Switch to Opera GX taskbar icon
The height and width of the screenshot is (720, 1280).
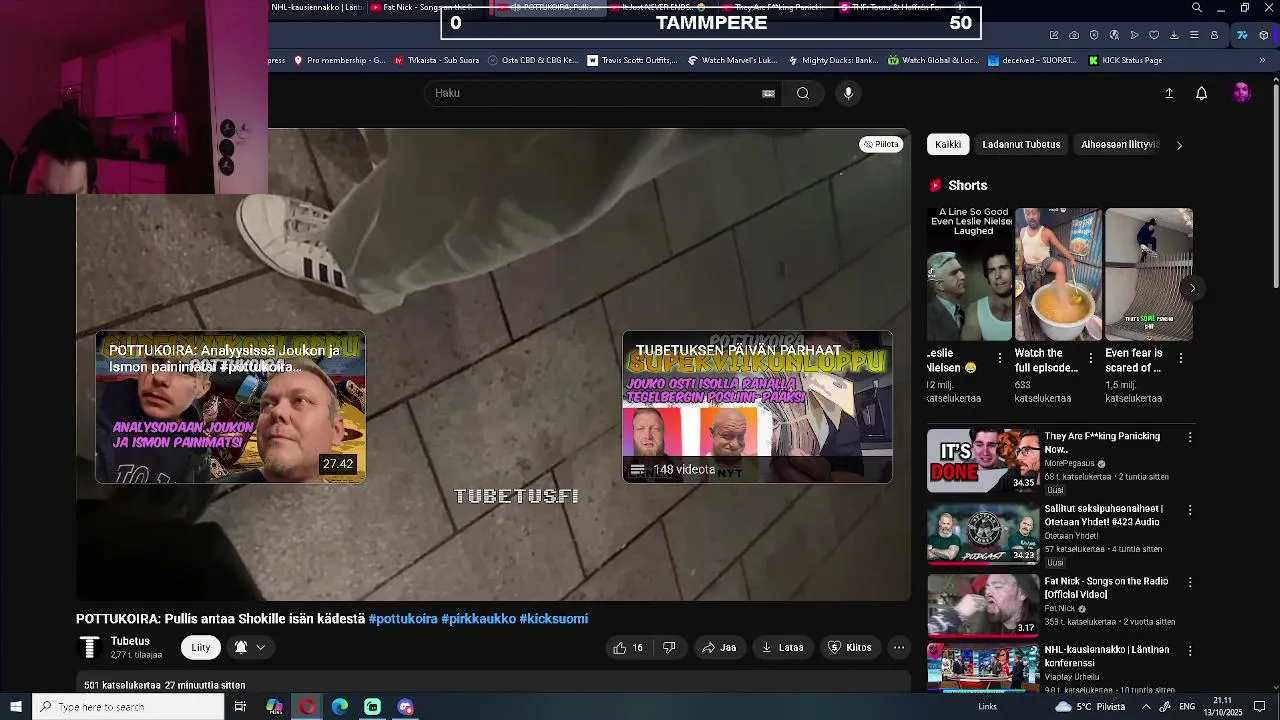(x=307, y=707)
